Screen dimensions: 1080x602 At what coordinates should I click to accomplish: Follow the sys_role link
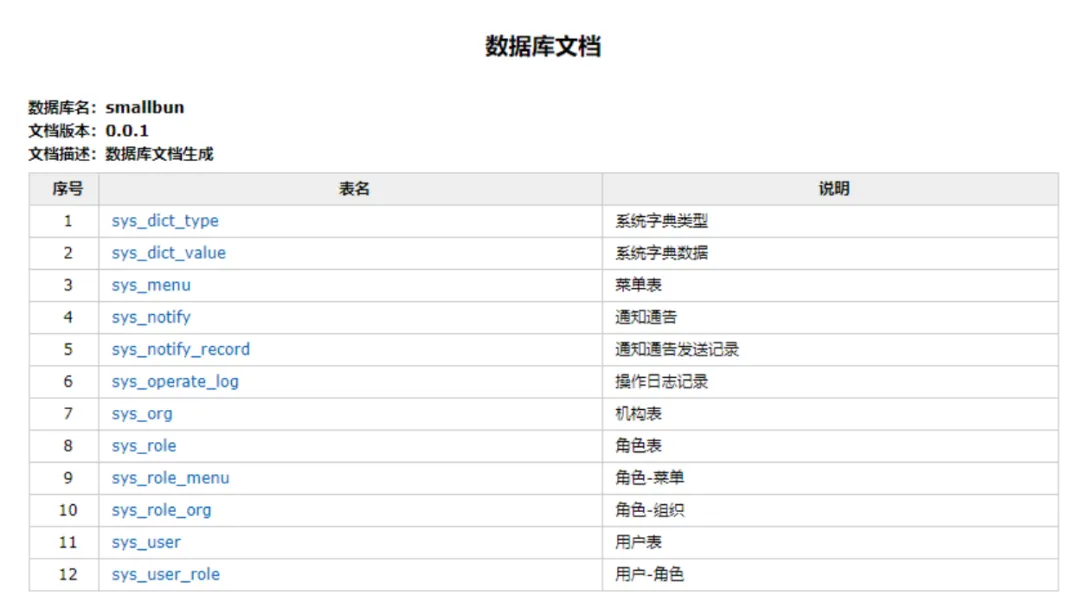[x=144, y=446]
